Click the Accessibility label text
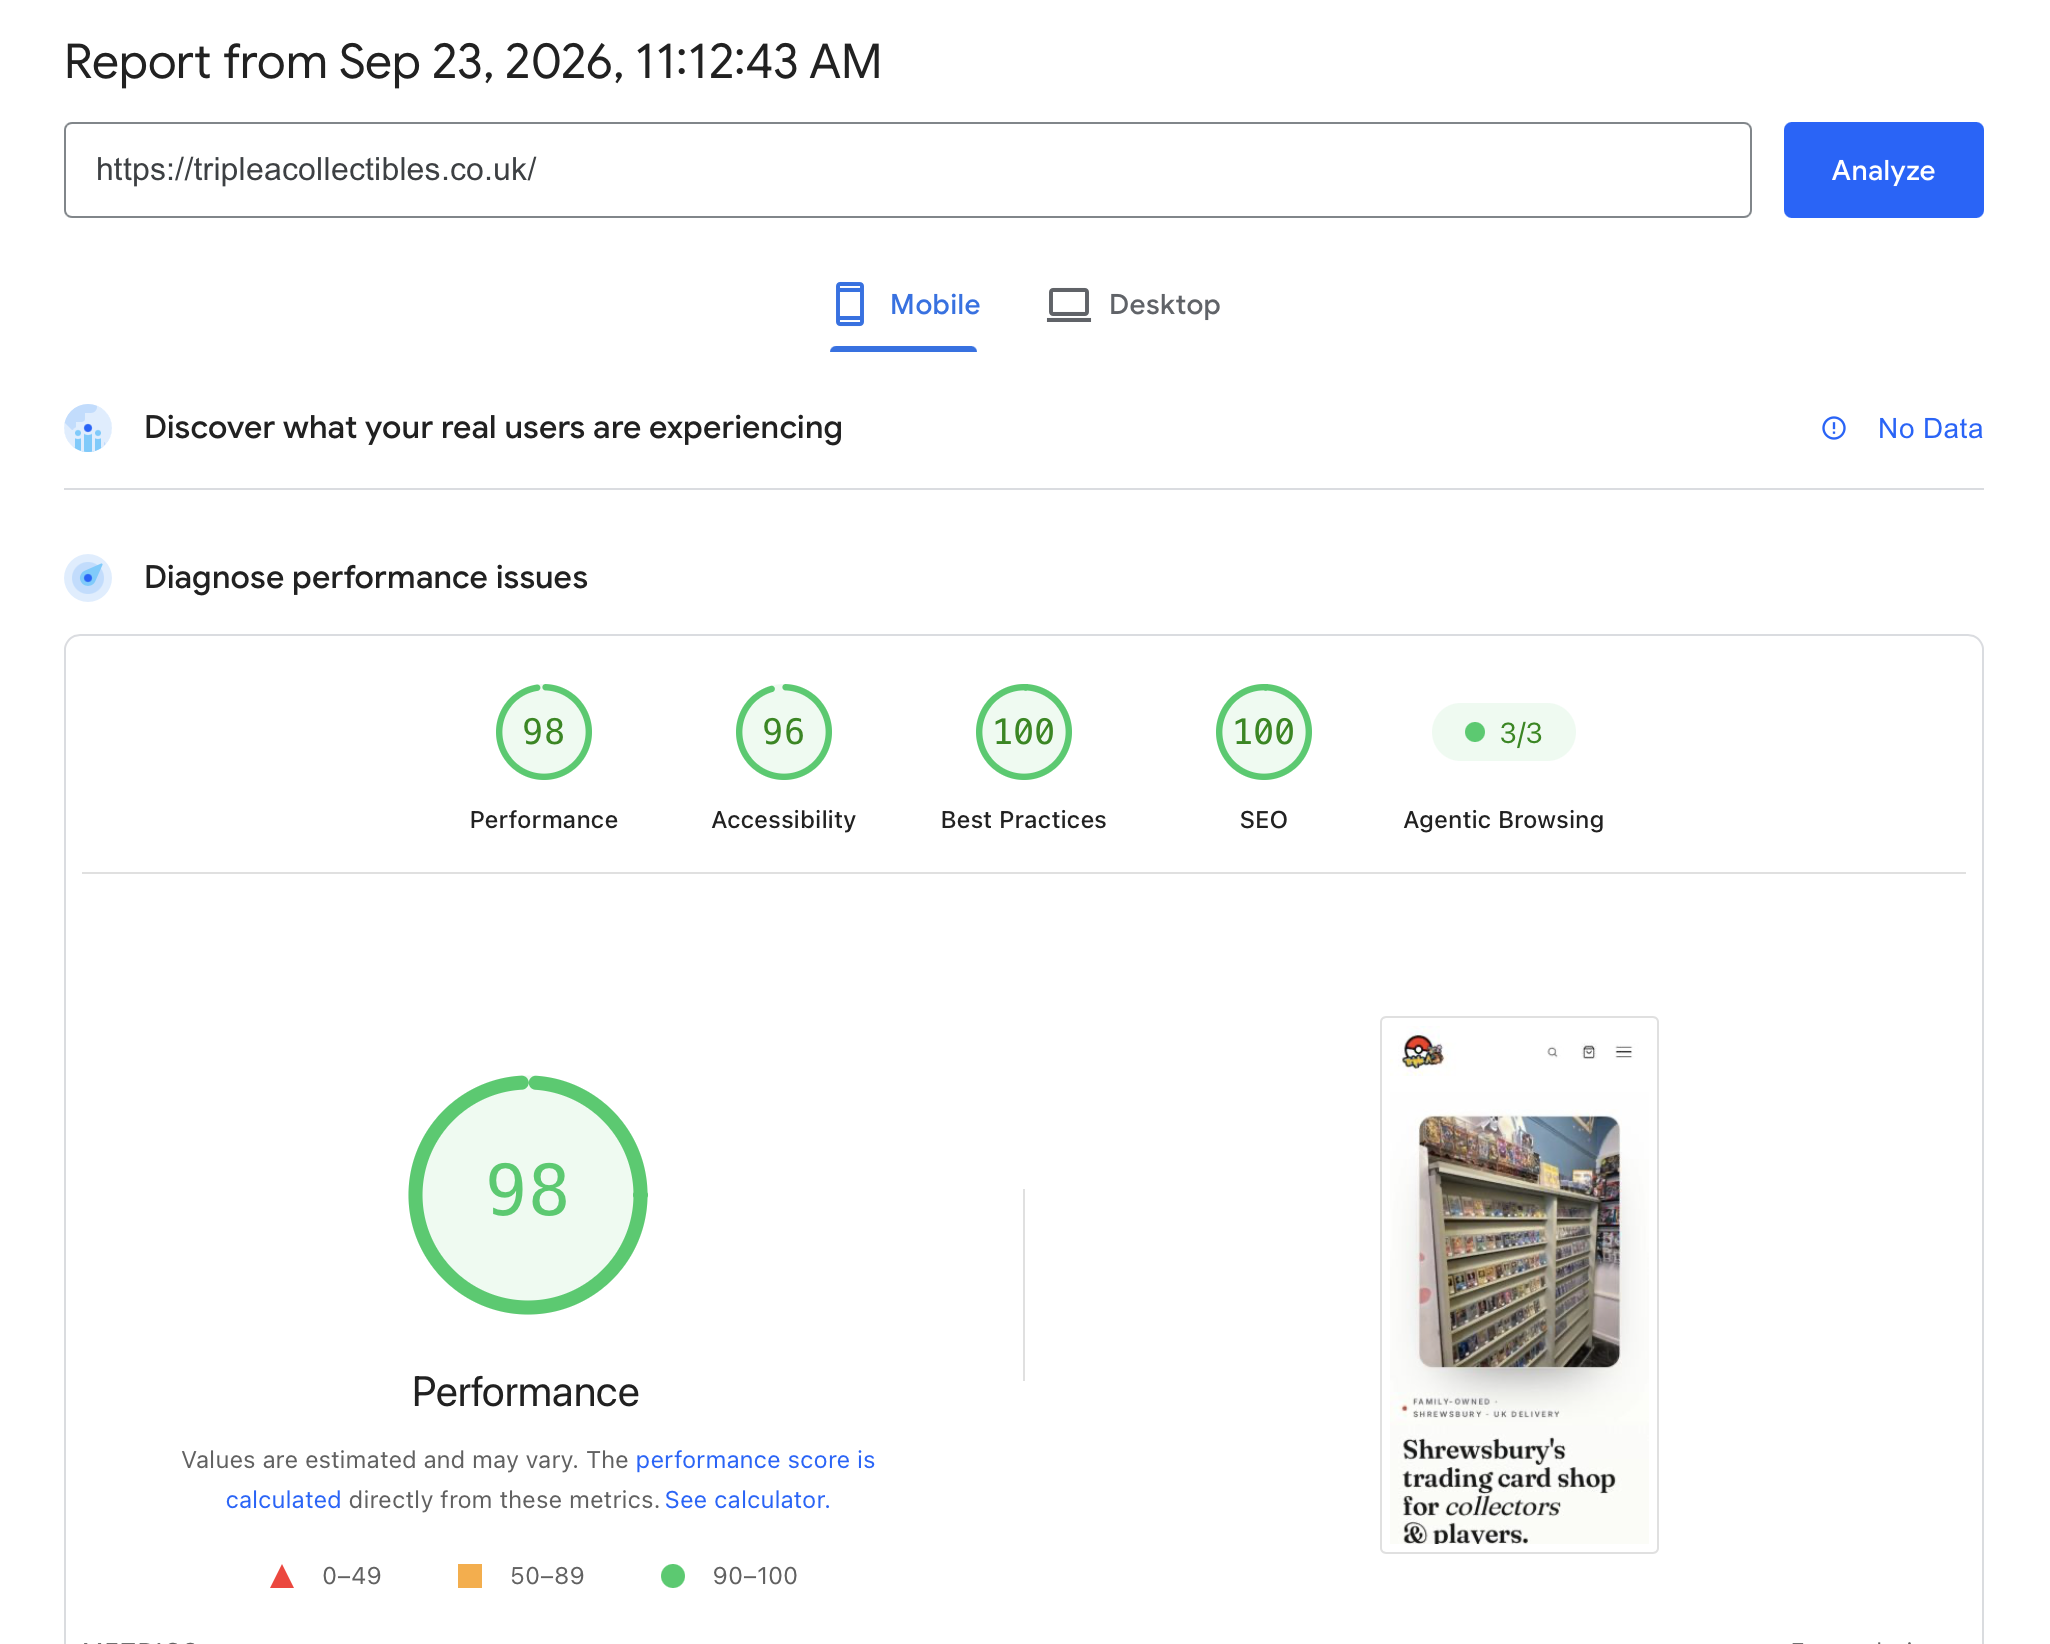This screenshot has height=1644, width=2050. (x=784, y=820)
